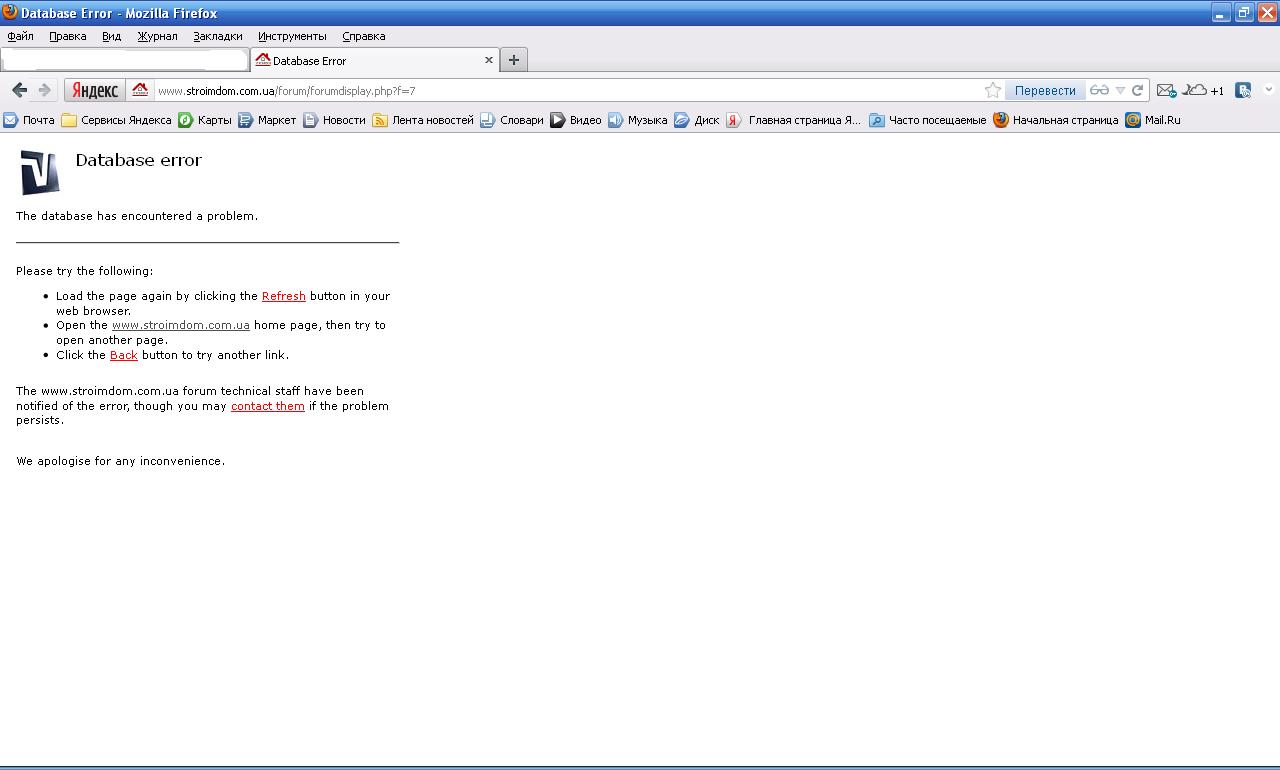Toggle reader mode glasses icon
Screen dimensions: 1280x770
(1099, 90)
